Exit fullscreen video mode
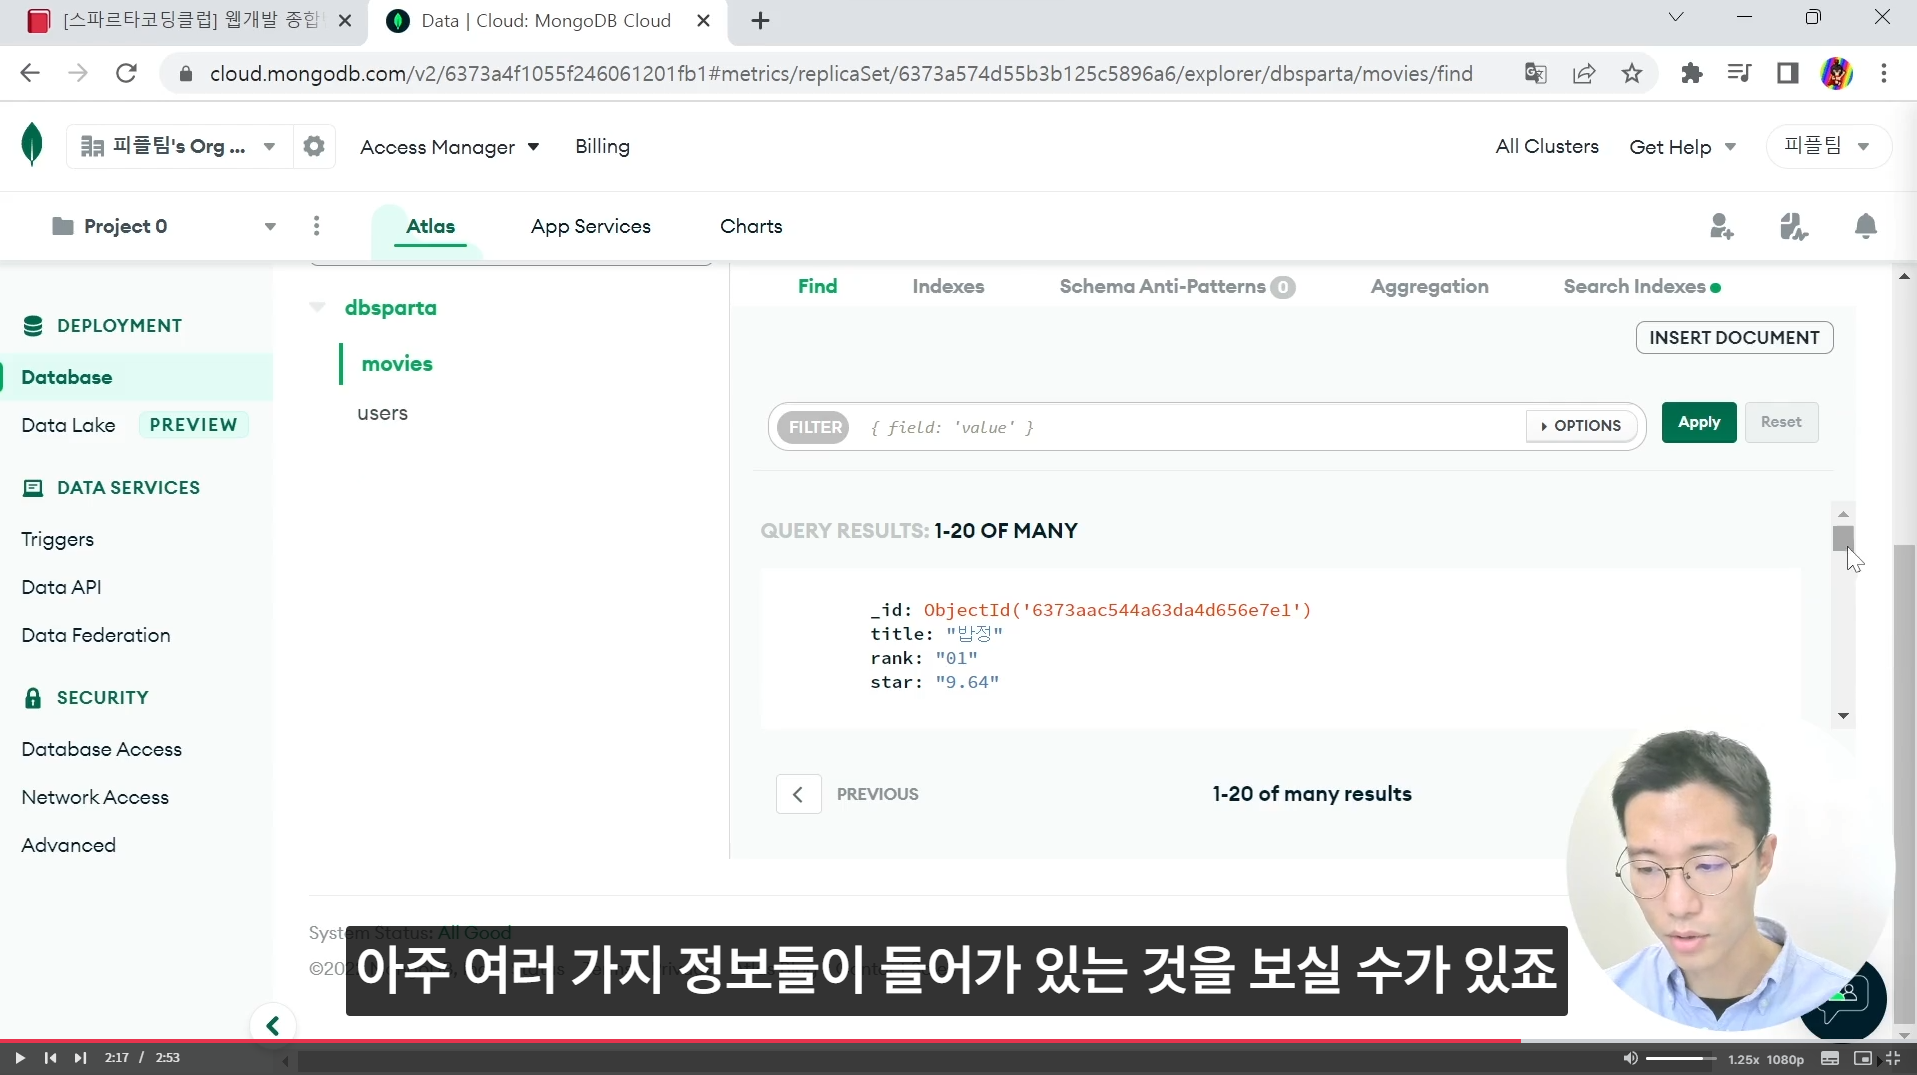 (x=1892, y=1058)
